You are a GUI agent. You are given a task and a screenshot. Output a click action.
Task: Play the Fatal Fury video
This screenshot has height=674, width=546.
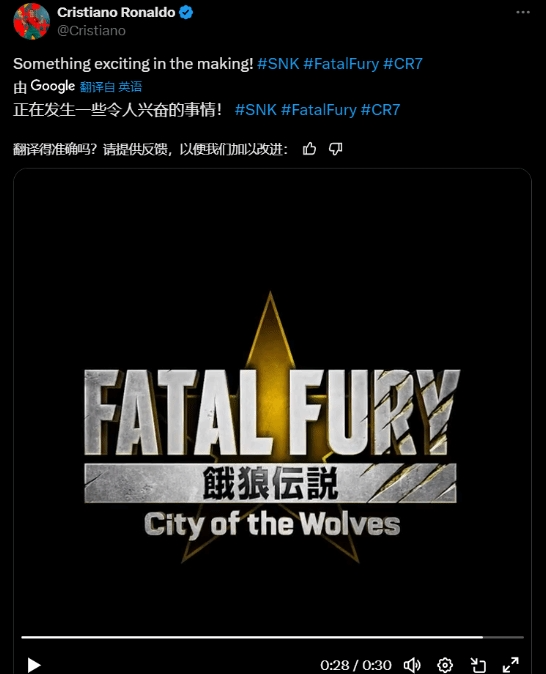[34, 665]
